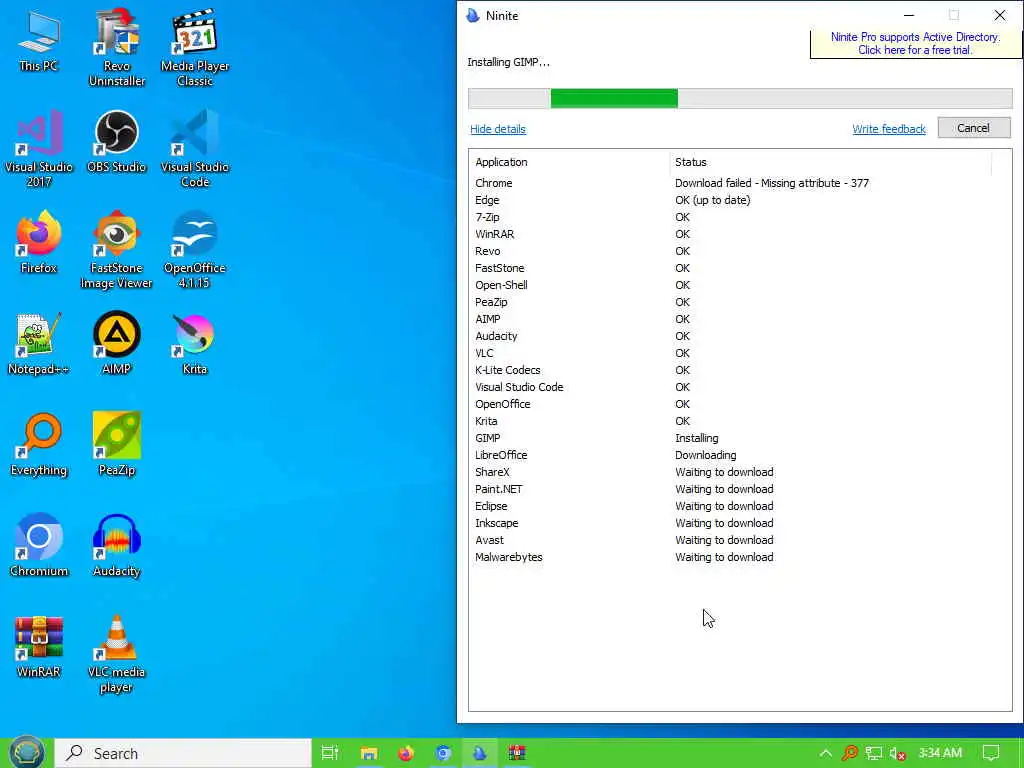Open Media Player Classic desktop shortcut
This screenshot has height=768, width=1024.
pos(195,47)
